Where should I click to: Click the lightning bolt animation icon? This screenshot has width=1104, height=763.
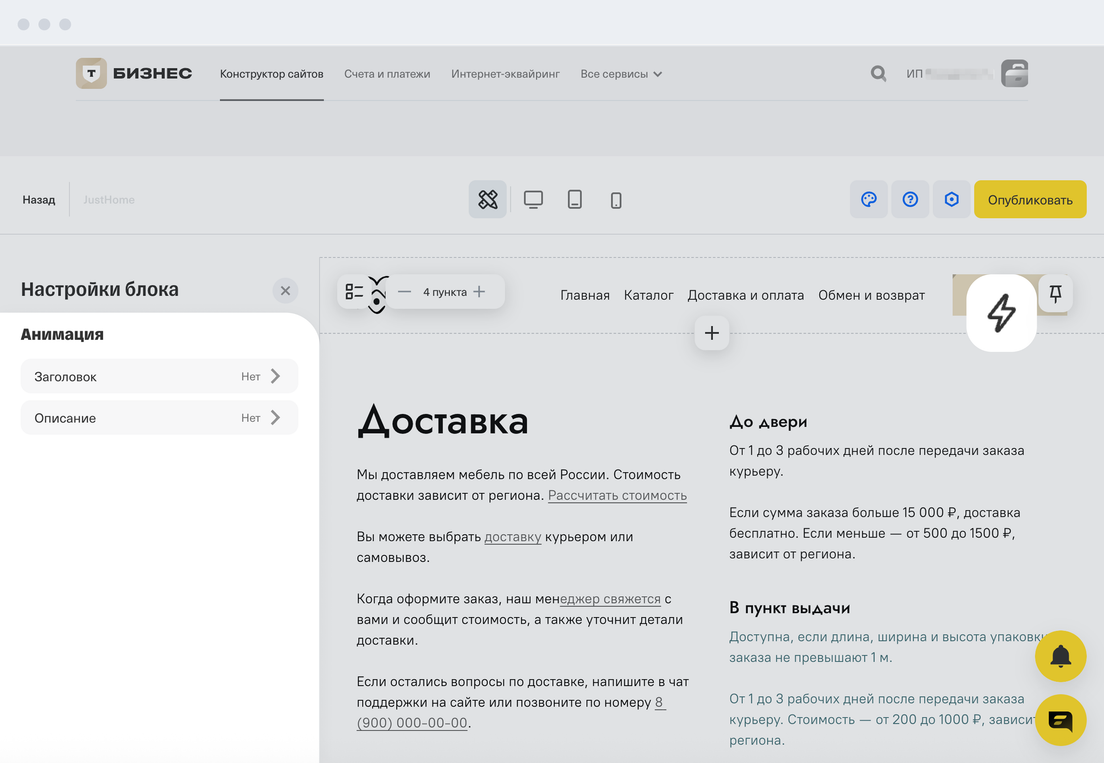1001,313
